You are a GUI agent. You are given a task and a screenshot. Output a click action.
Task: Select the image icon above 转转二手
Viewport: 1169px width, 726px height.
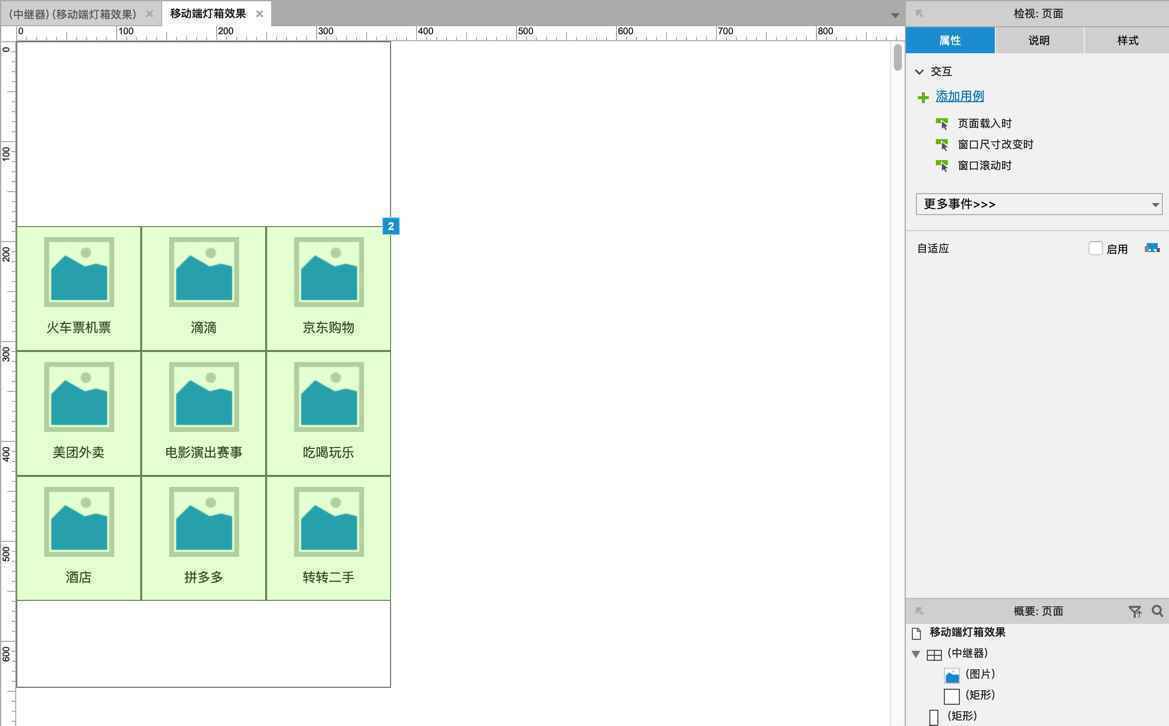pyautogui.click(x=329, y=522)
